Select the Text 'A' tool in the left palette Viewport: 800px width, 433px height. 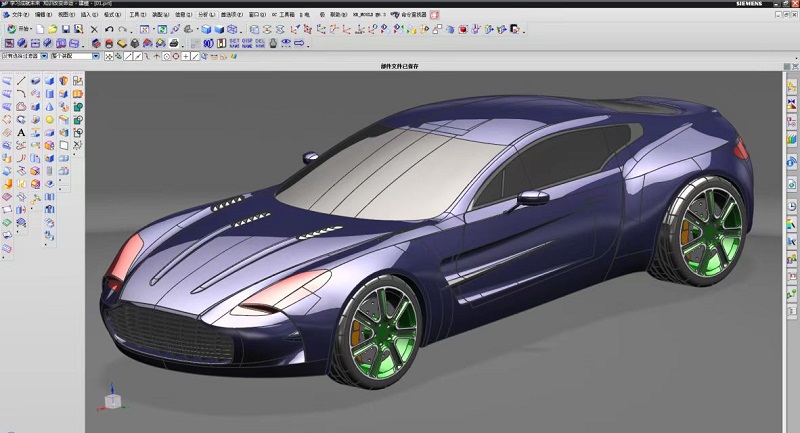(x=21, y=133)
